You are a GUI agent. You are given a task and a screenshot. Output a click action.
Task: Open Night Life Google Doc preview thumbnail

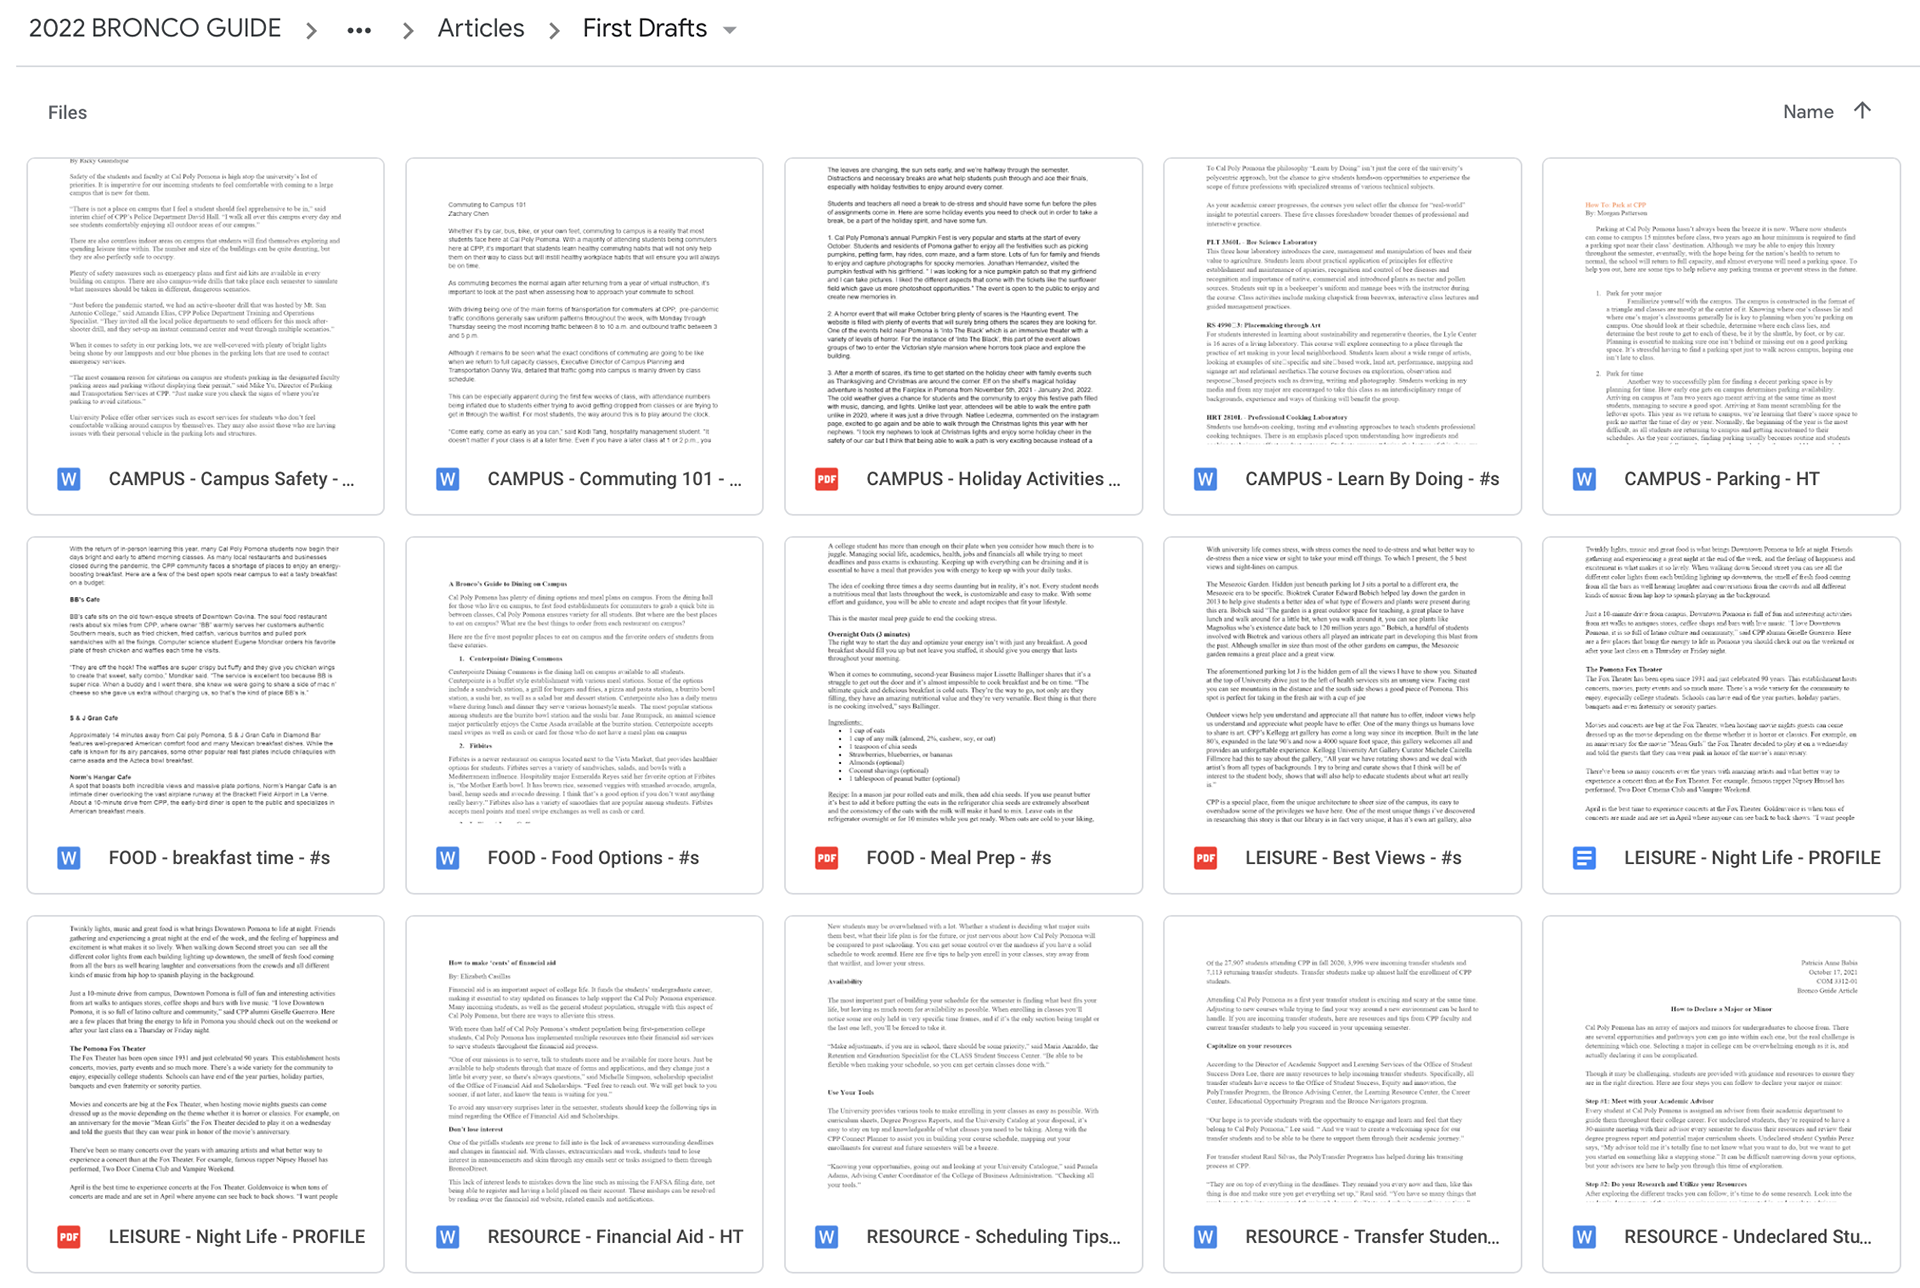tap(1722, 680)
